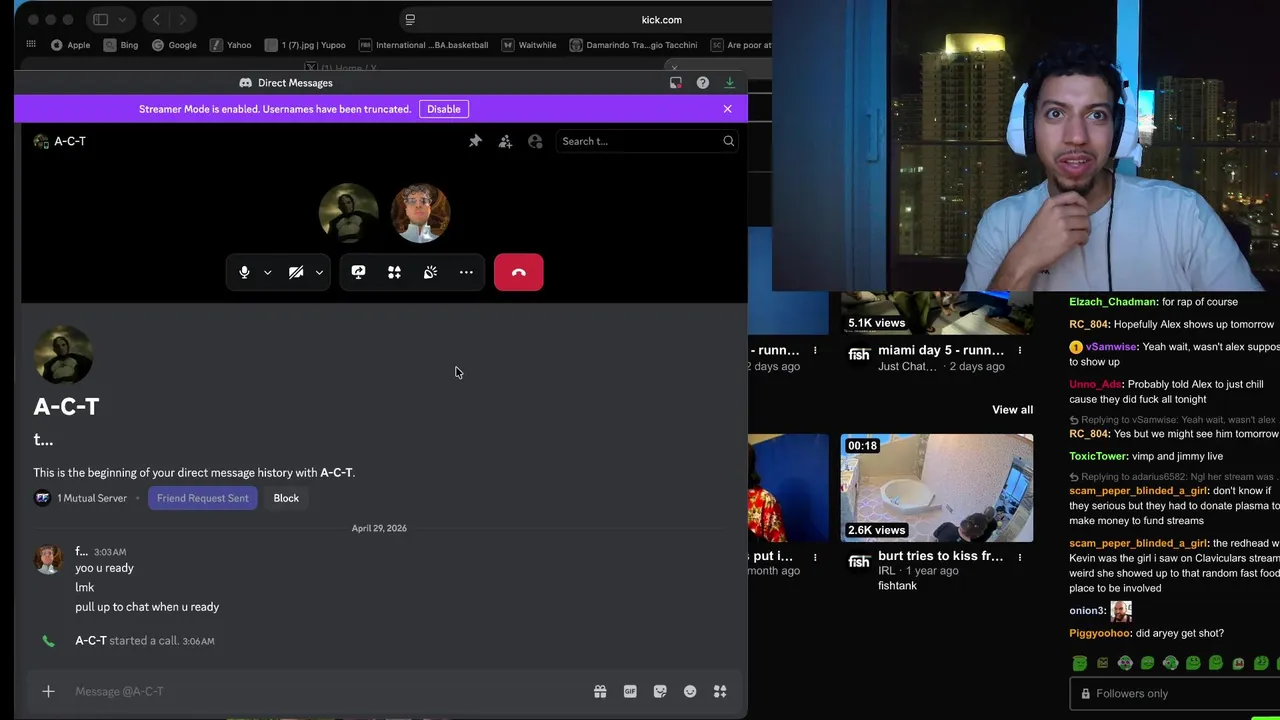Expand the Safari sidebar dropdown chevron
The image size is (1280, 720).
(x=122, y=19)
